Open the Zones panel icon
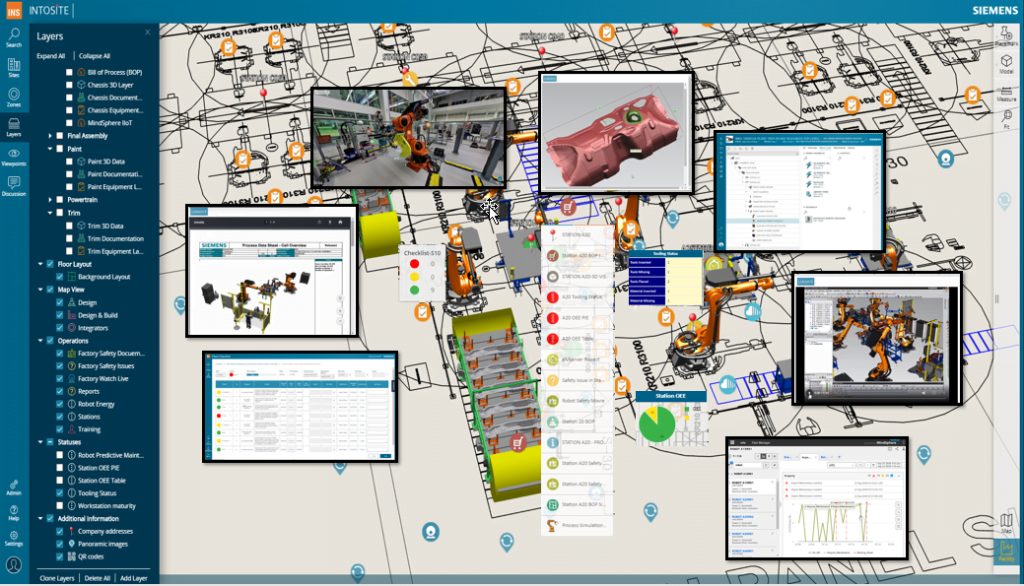The height and width of the screenshot is (586, 1024). (14, 97)
